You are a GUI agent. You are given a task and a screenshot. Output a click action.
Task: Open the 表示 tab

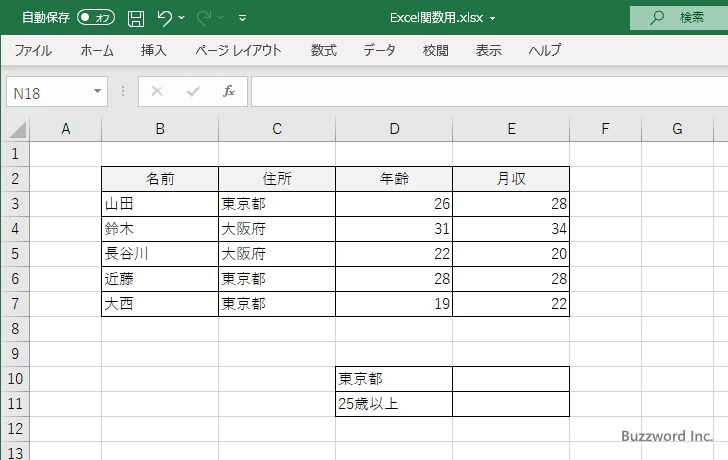click(x=488, y=50)
